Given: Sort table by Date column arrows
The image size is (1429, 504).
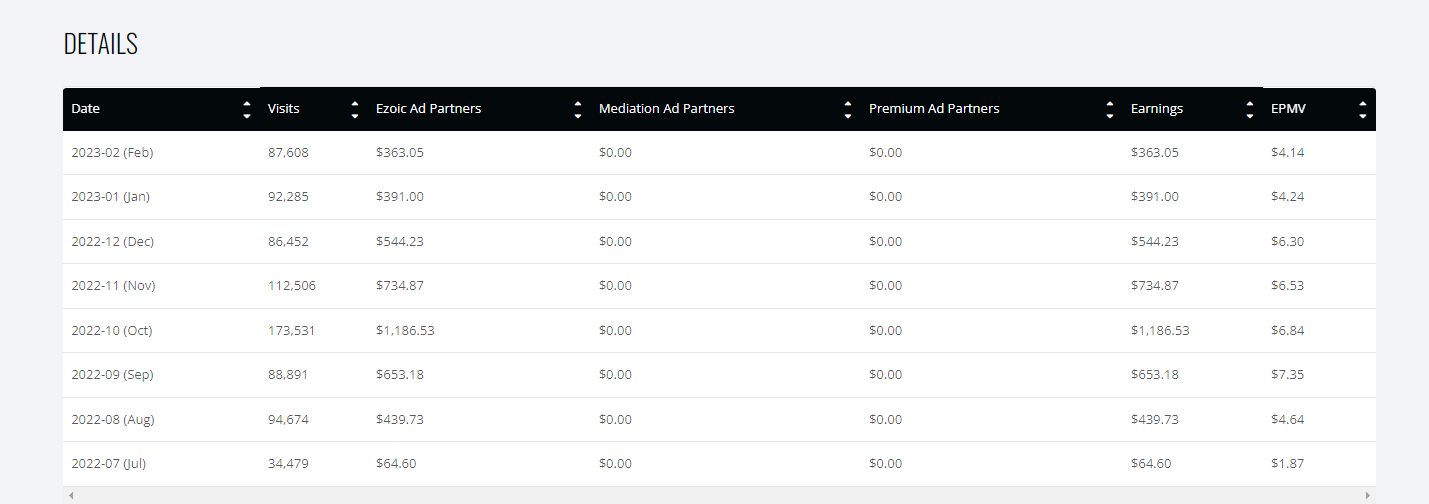Looking at the screenshot, I should tap(247, 109).
